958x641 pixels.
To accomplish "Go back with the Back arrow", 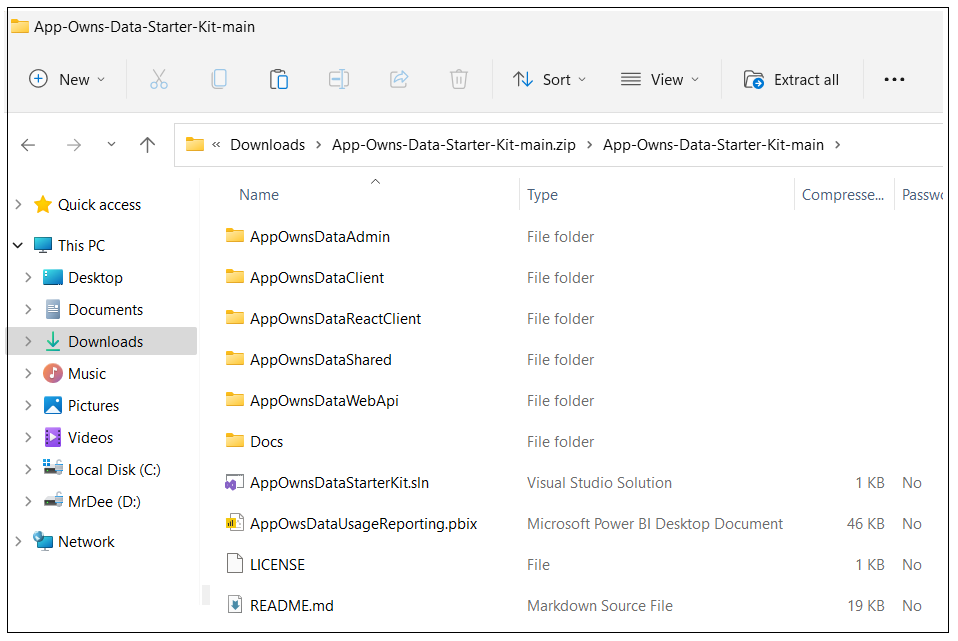I will [28, 145].
